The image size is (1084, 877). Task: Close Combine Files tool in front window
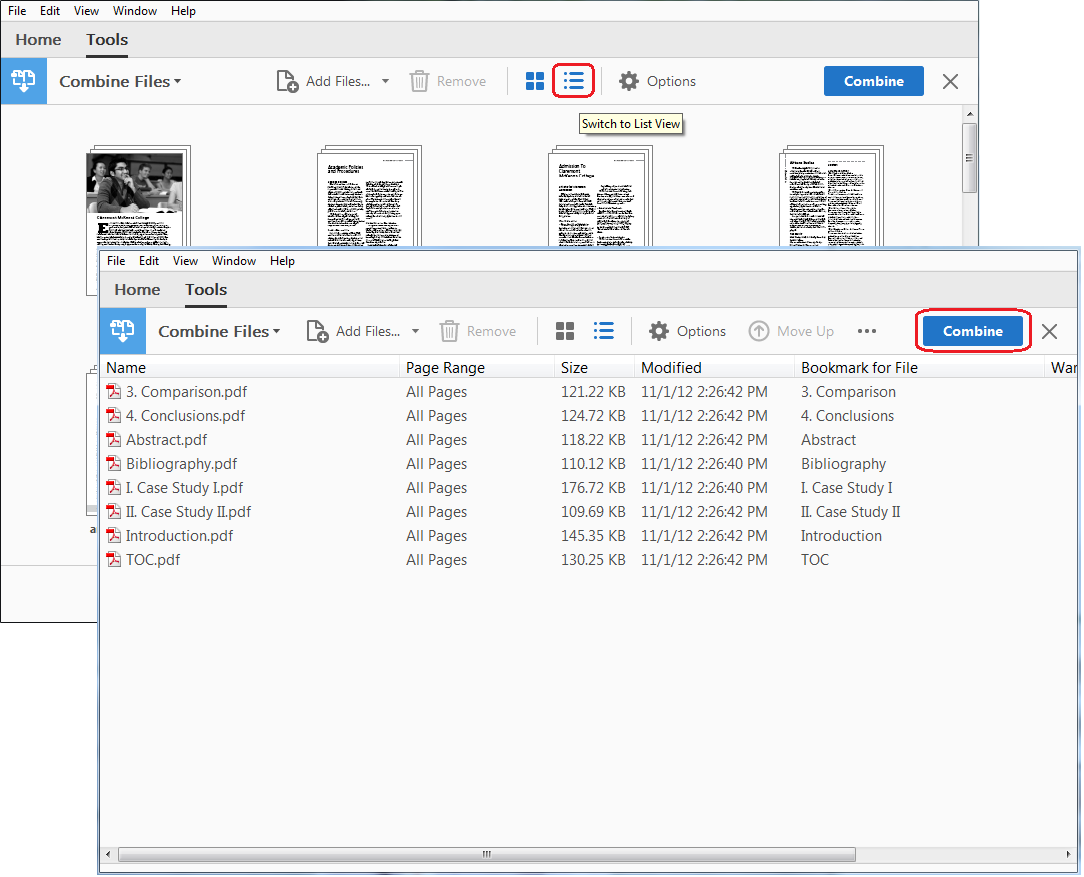[x=1049, y=332]
